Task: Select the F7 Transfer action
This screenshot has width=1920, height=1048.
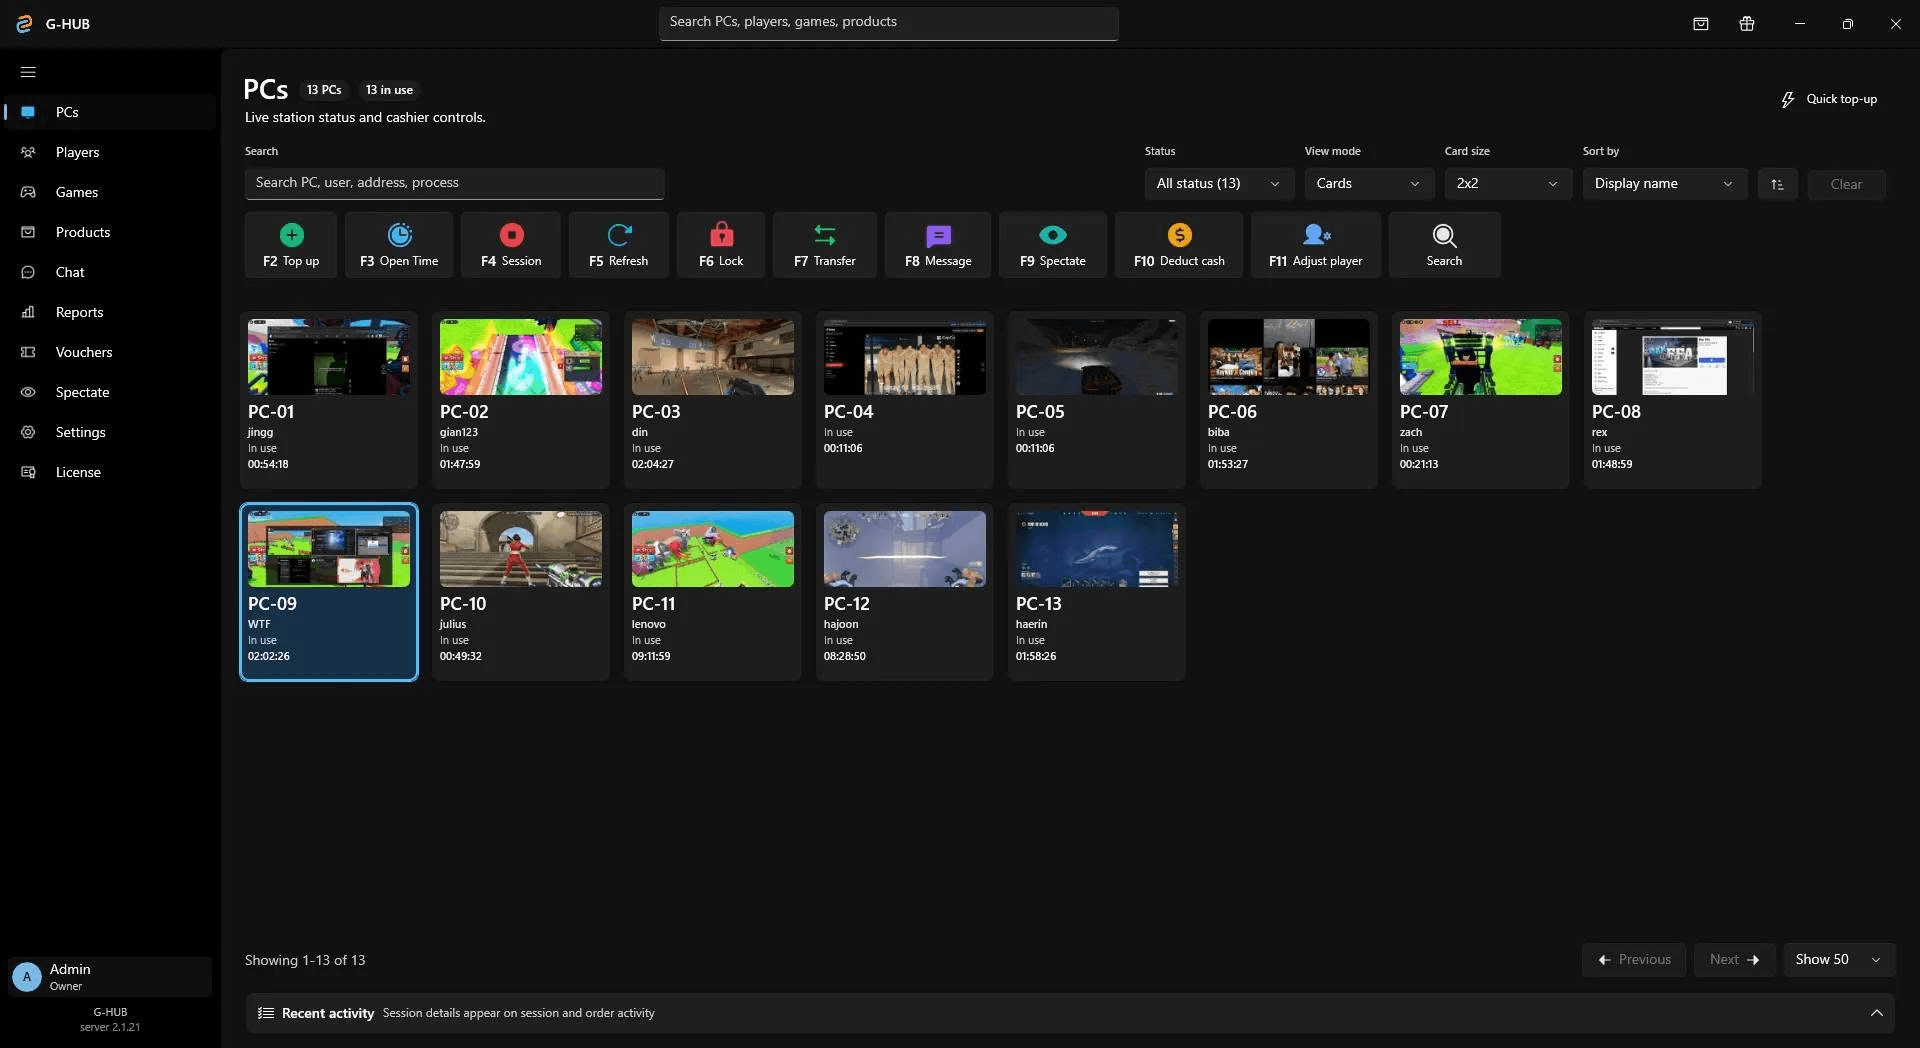Action: click(x=825, y=245)
